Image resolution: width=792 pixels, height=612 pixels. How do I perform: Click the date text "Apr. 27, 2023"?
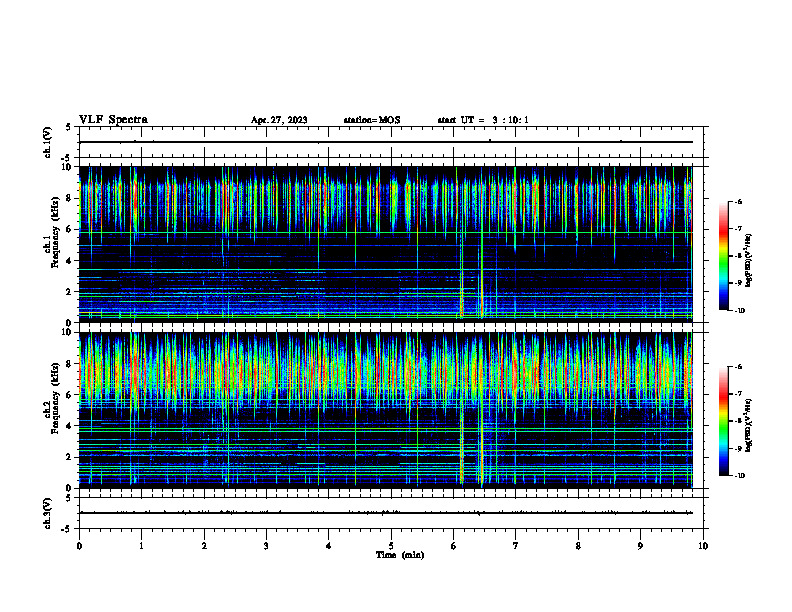pyautogui.click(x=279, y=120)
